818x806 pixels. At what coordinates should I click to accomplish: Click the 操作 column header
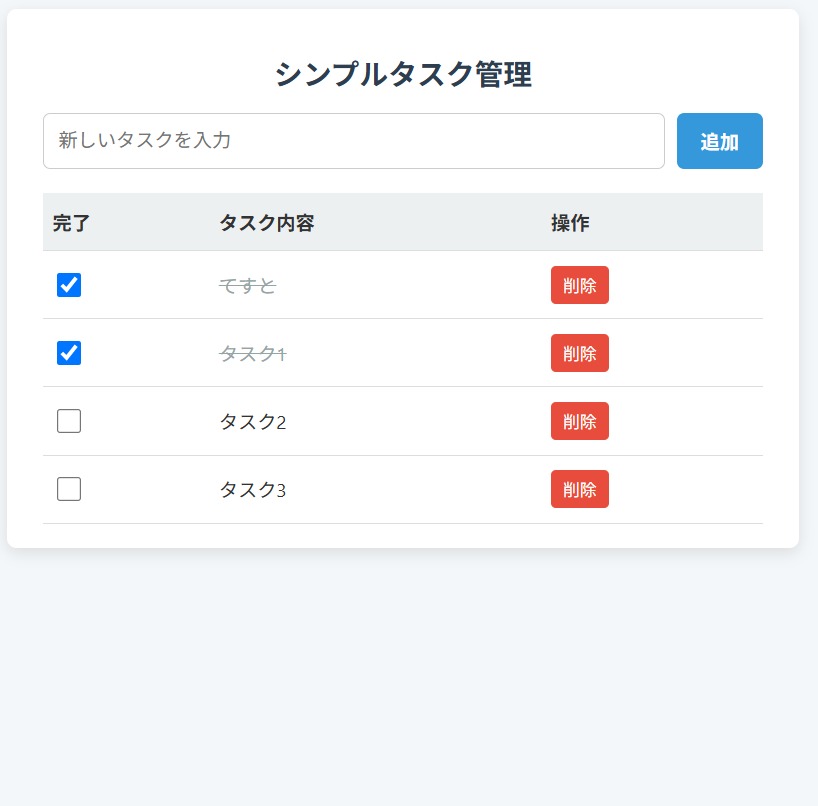(x=570, y=223)
